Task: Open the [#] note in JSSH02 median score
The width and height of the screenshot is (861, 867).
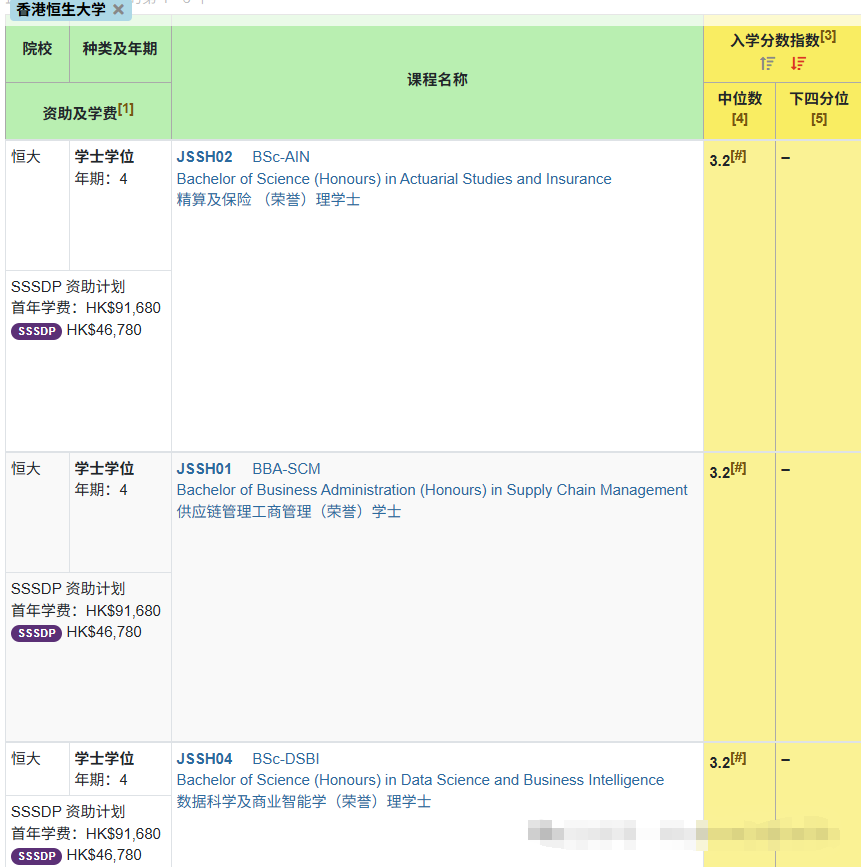Action: tap(738, 156)
